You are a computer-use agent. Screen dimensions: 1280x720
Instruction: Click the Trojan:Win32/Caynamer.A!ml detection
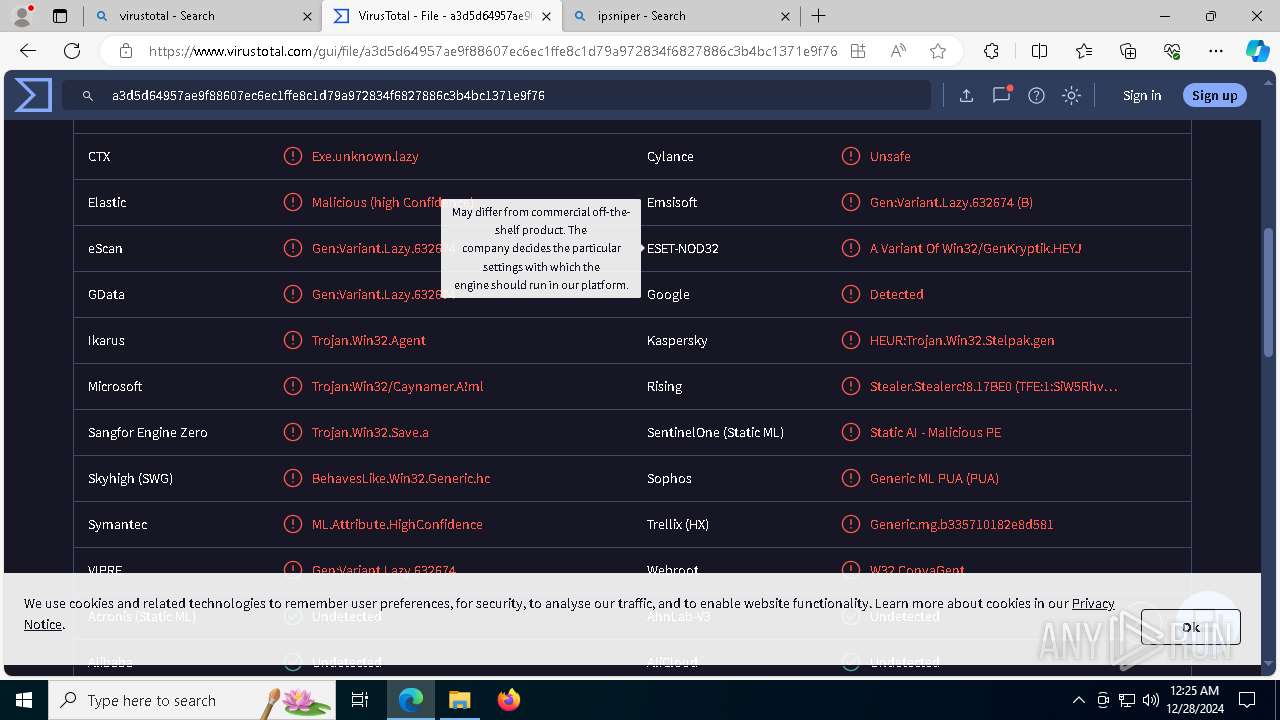(x=397, y=386)
